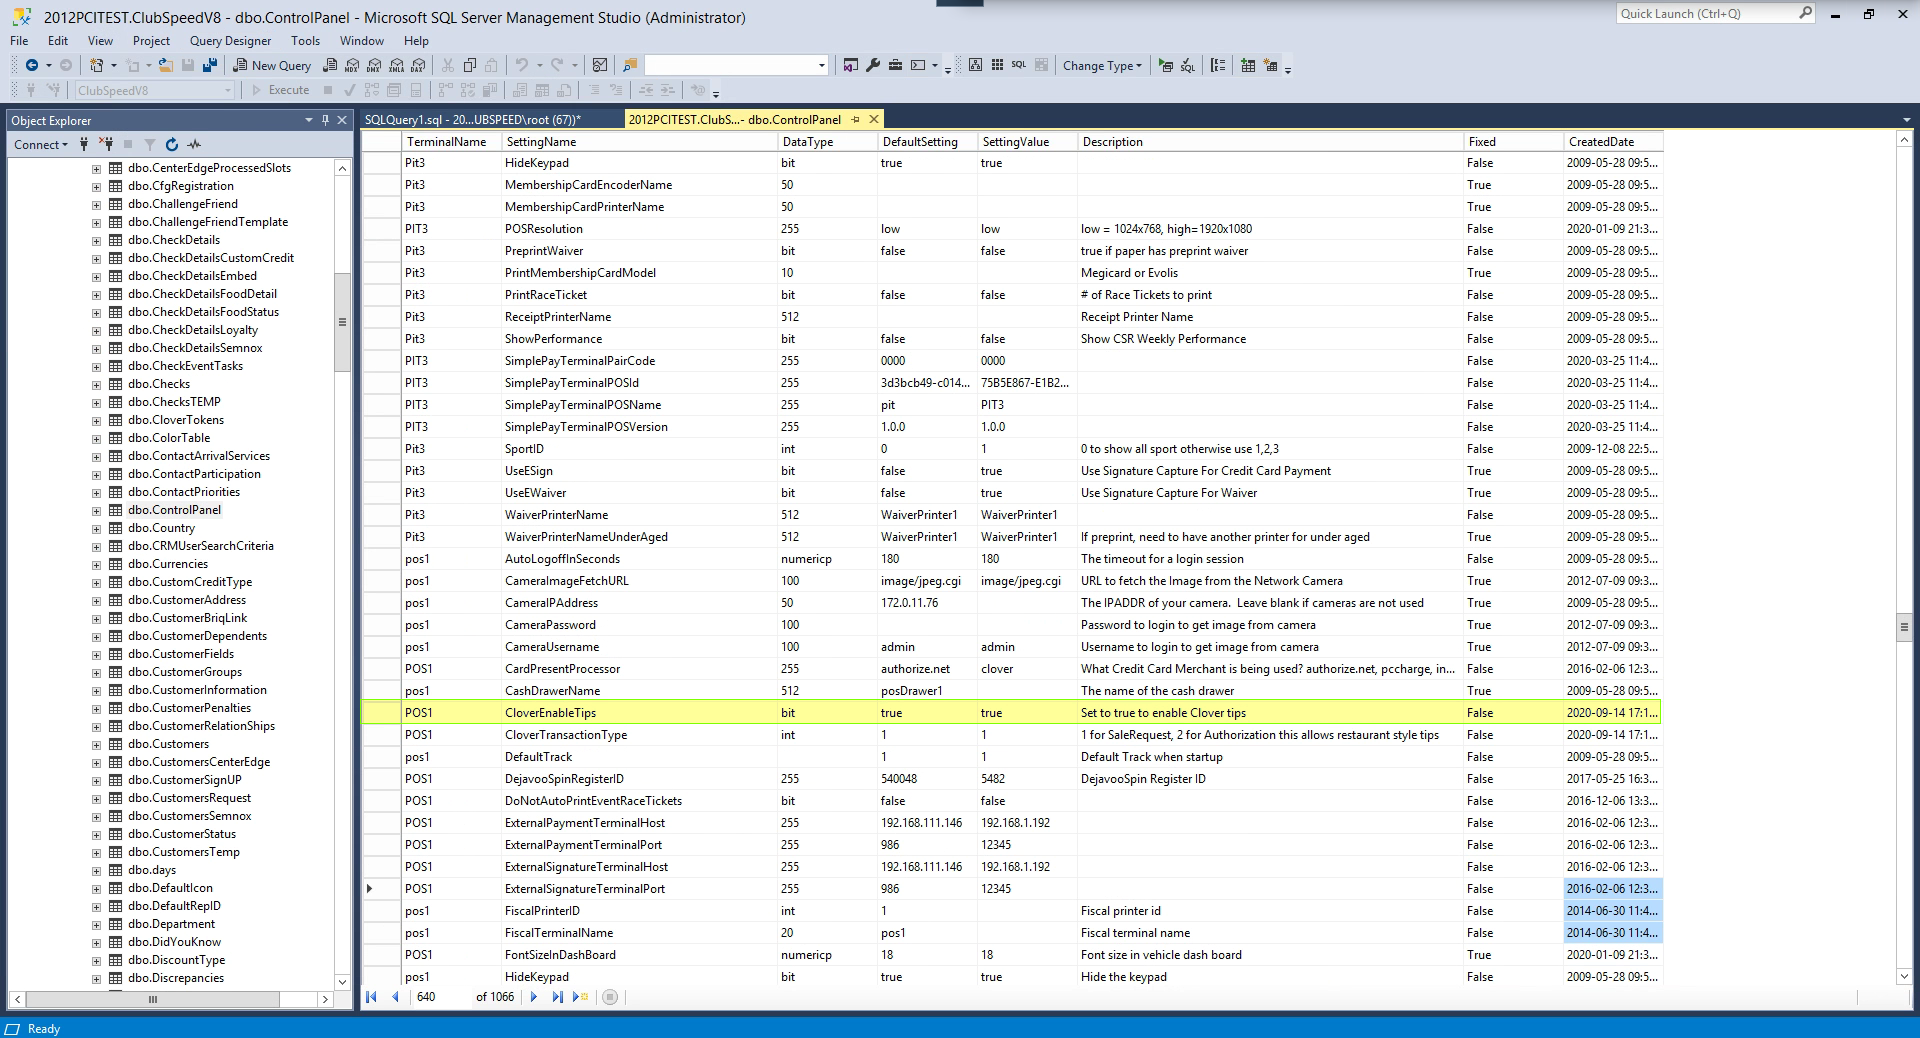Click the Add New Derived Table icon
The height and width of the screenshot is (1038, 1920).
click(x=1271, y=65)
